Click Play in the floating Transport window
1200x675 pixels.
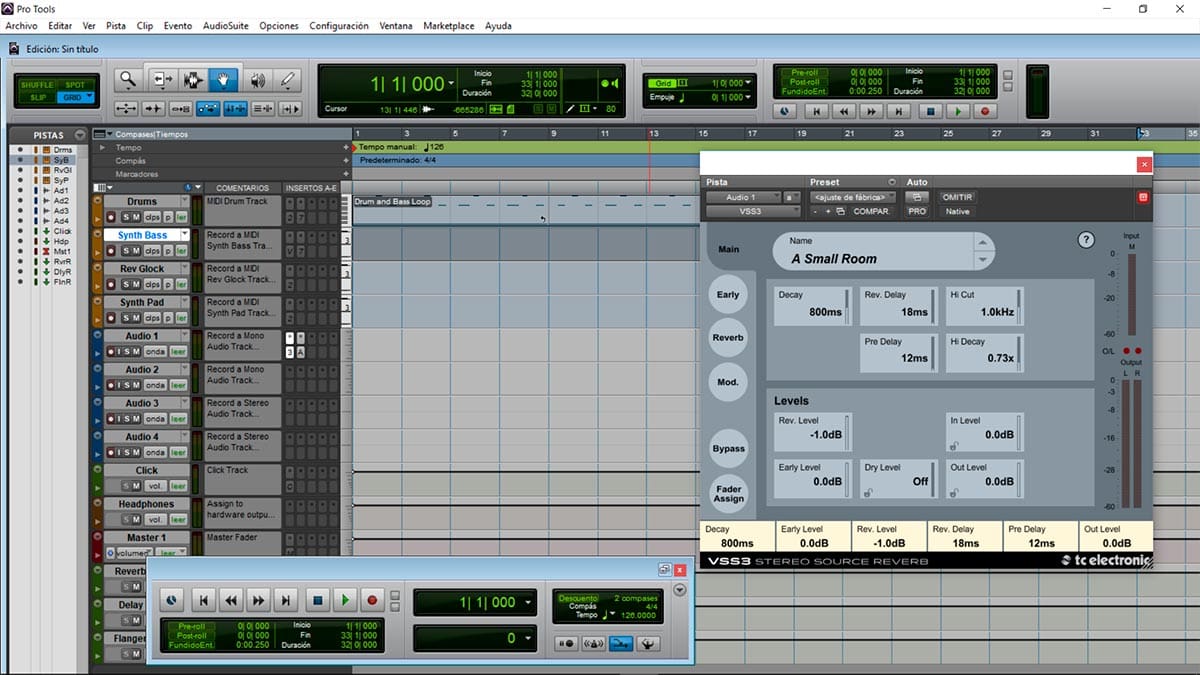pyautogui.click(x=345, y=600)
